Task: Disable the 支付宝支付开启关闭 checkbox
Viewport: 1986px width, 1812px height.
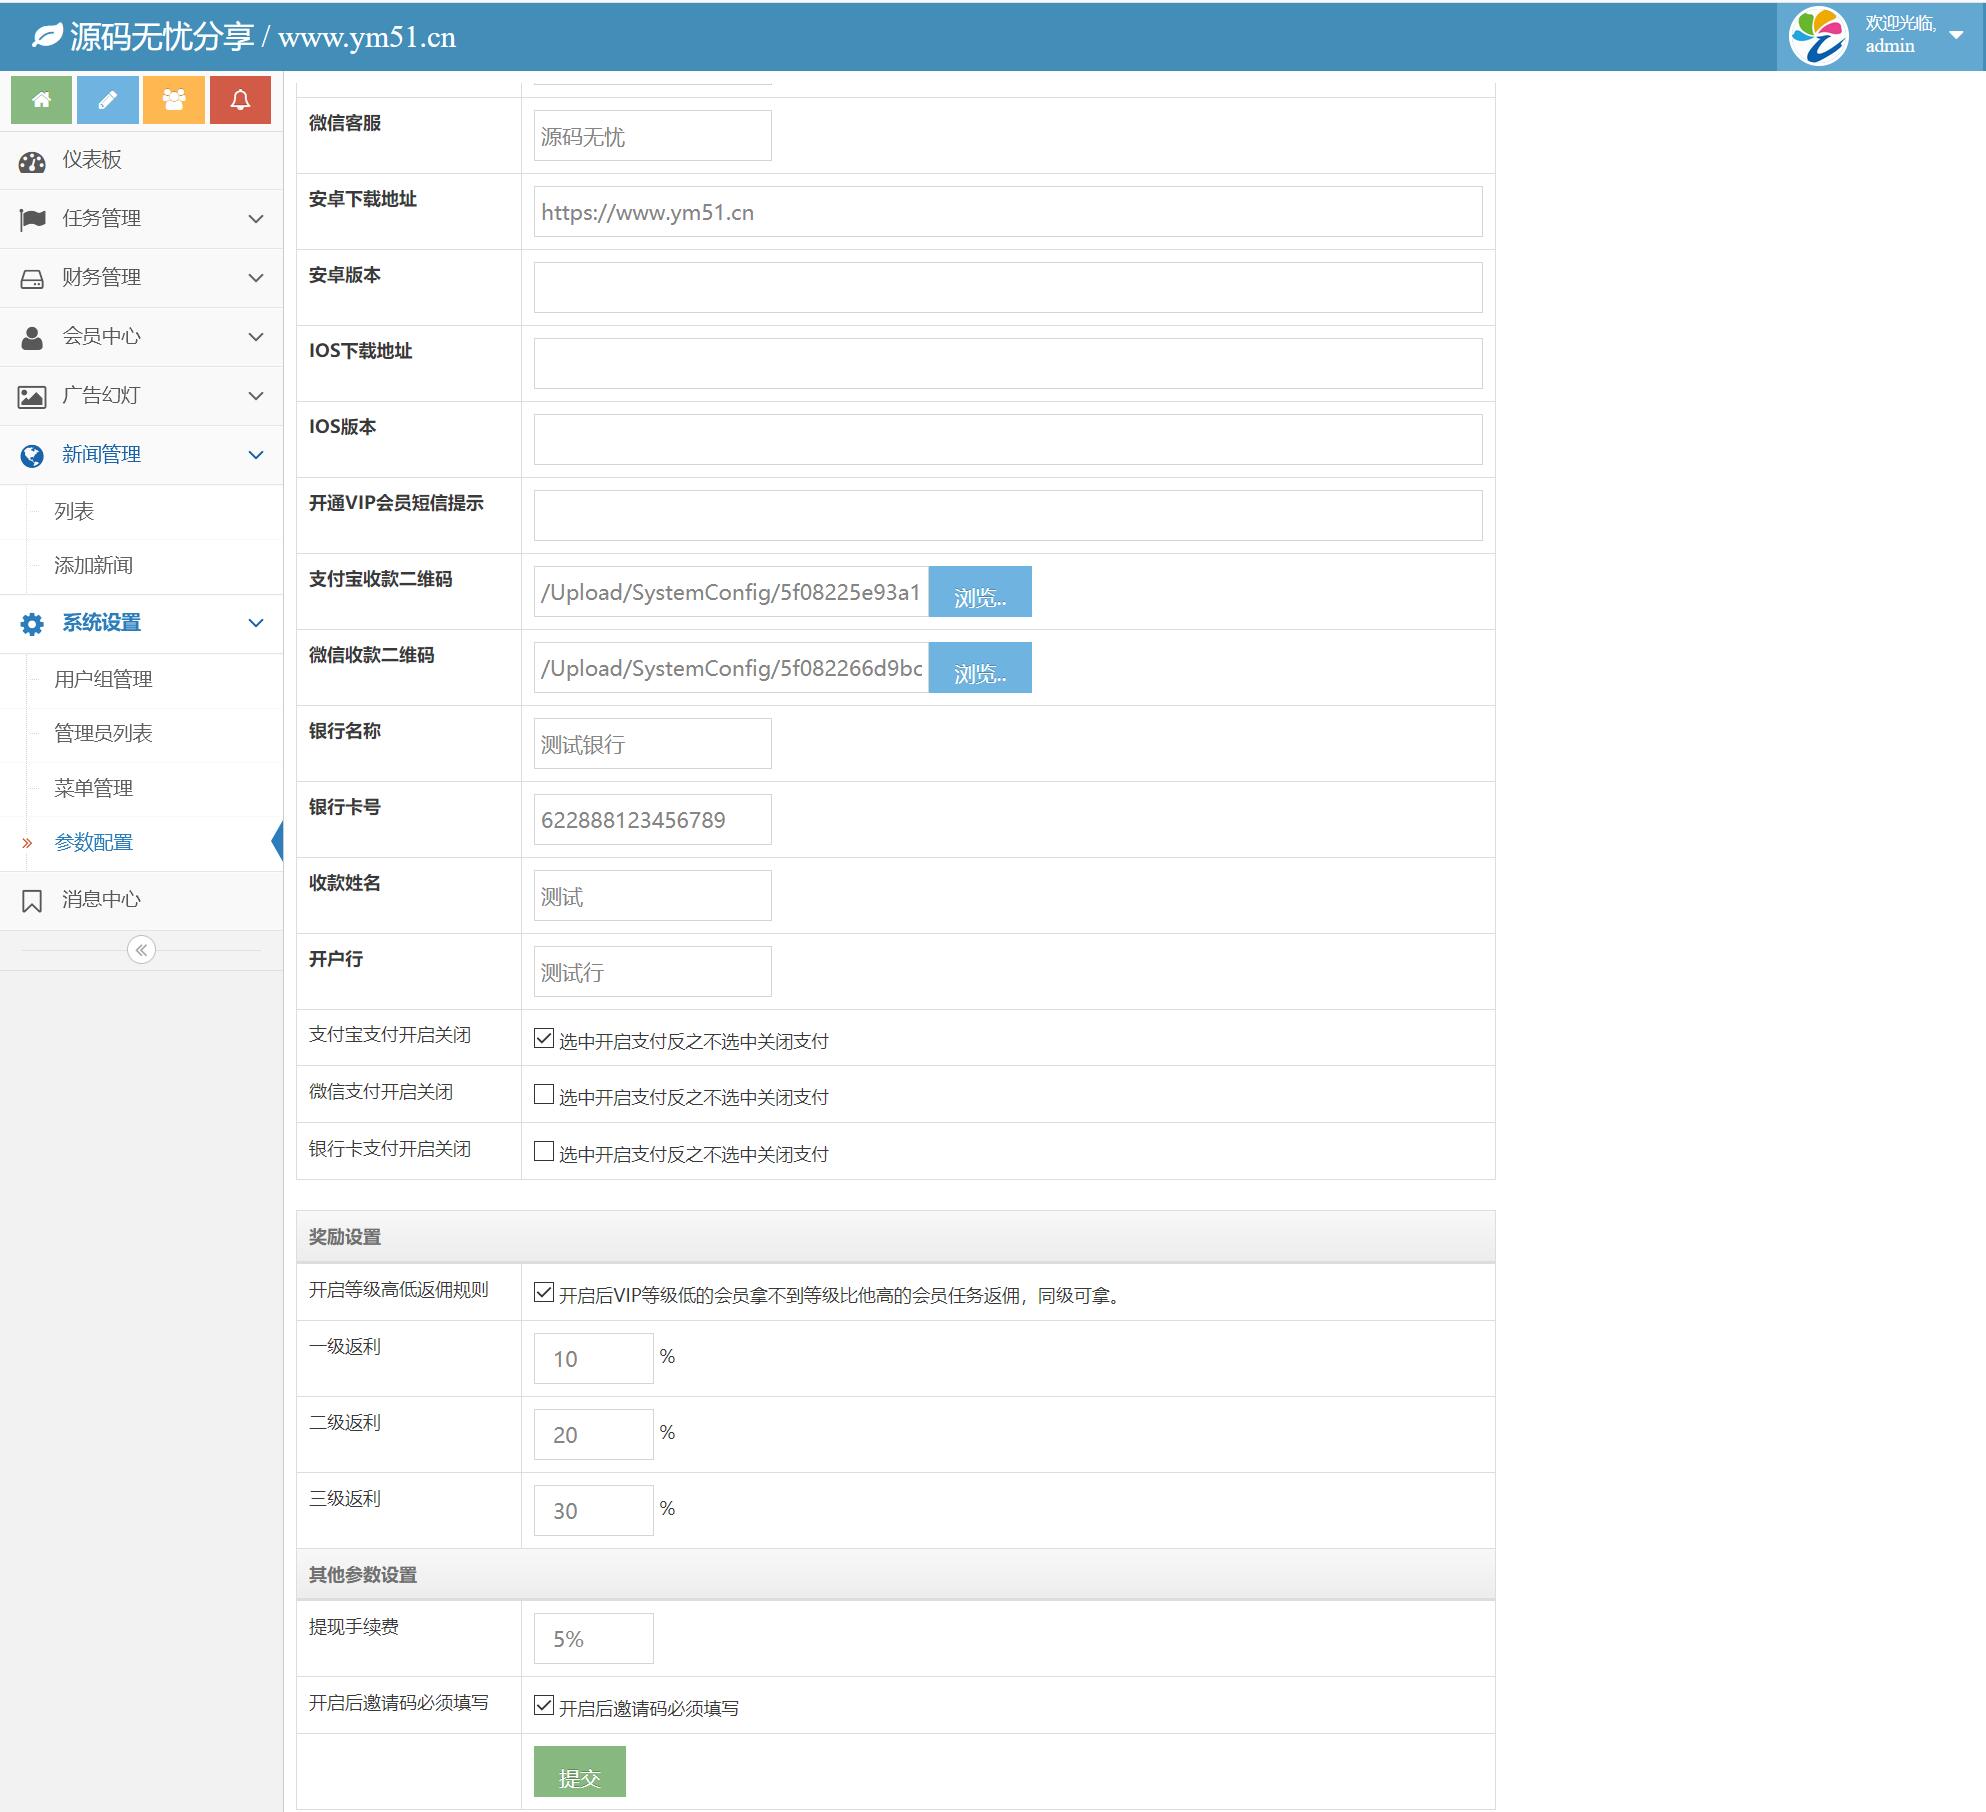Action: coord(544,1038)
